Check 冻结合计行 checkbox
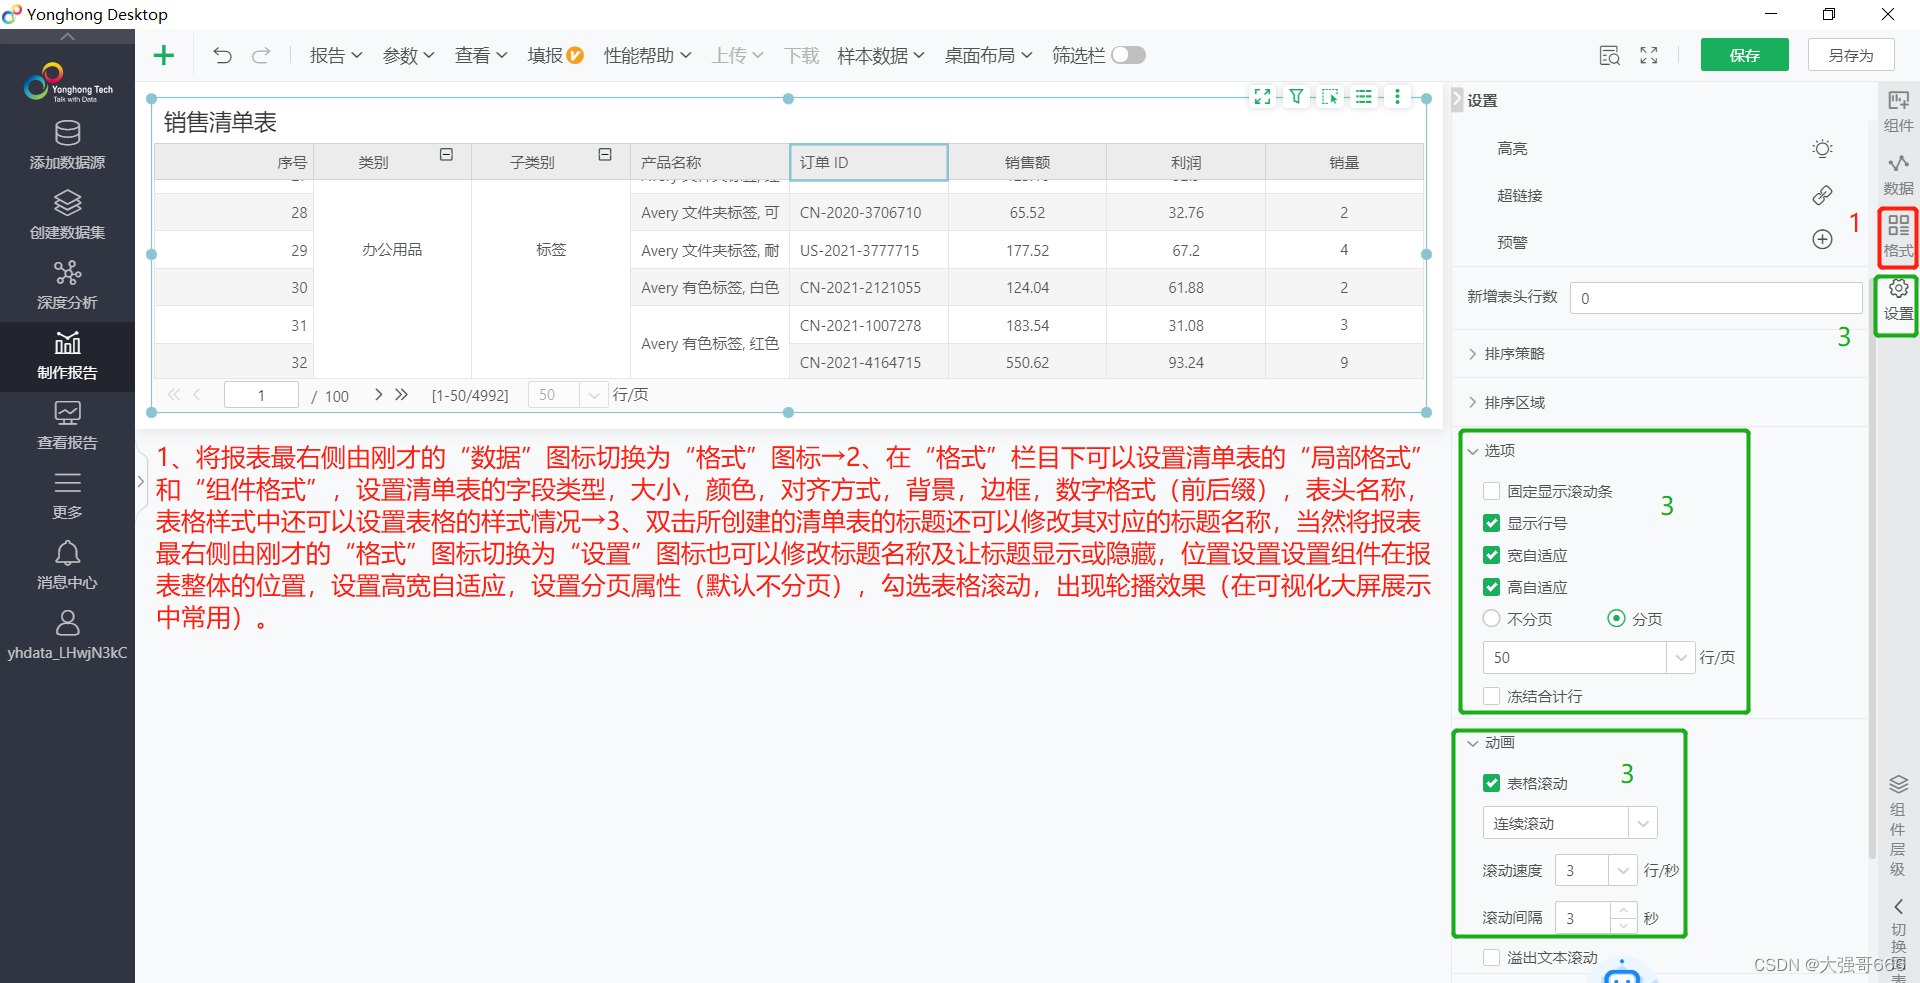The width and height of the screenshot is (1920, 983). [1491, 696]
